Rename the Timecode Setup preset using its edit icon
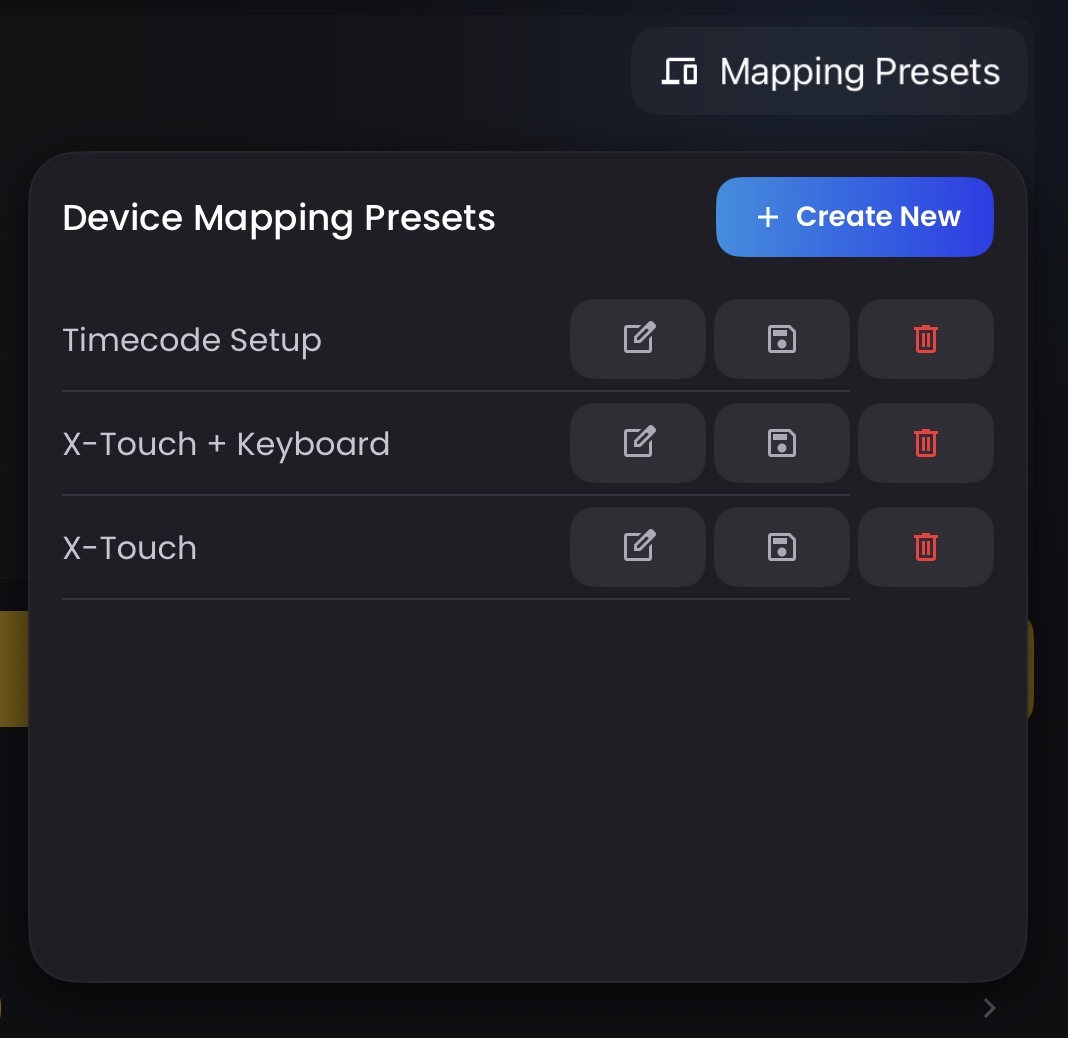This screenshot has width=1068, height=1038. pos(637,339)
